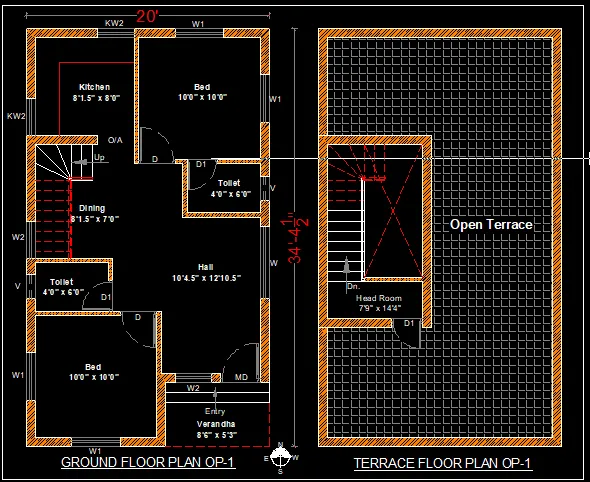Click the O/A label beside kitchen
This screenshot has width=590, height=482.
tap(115, 140)
